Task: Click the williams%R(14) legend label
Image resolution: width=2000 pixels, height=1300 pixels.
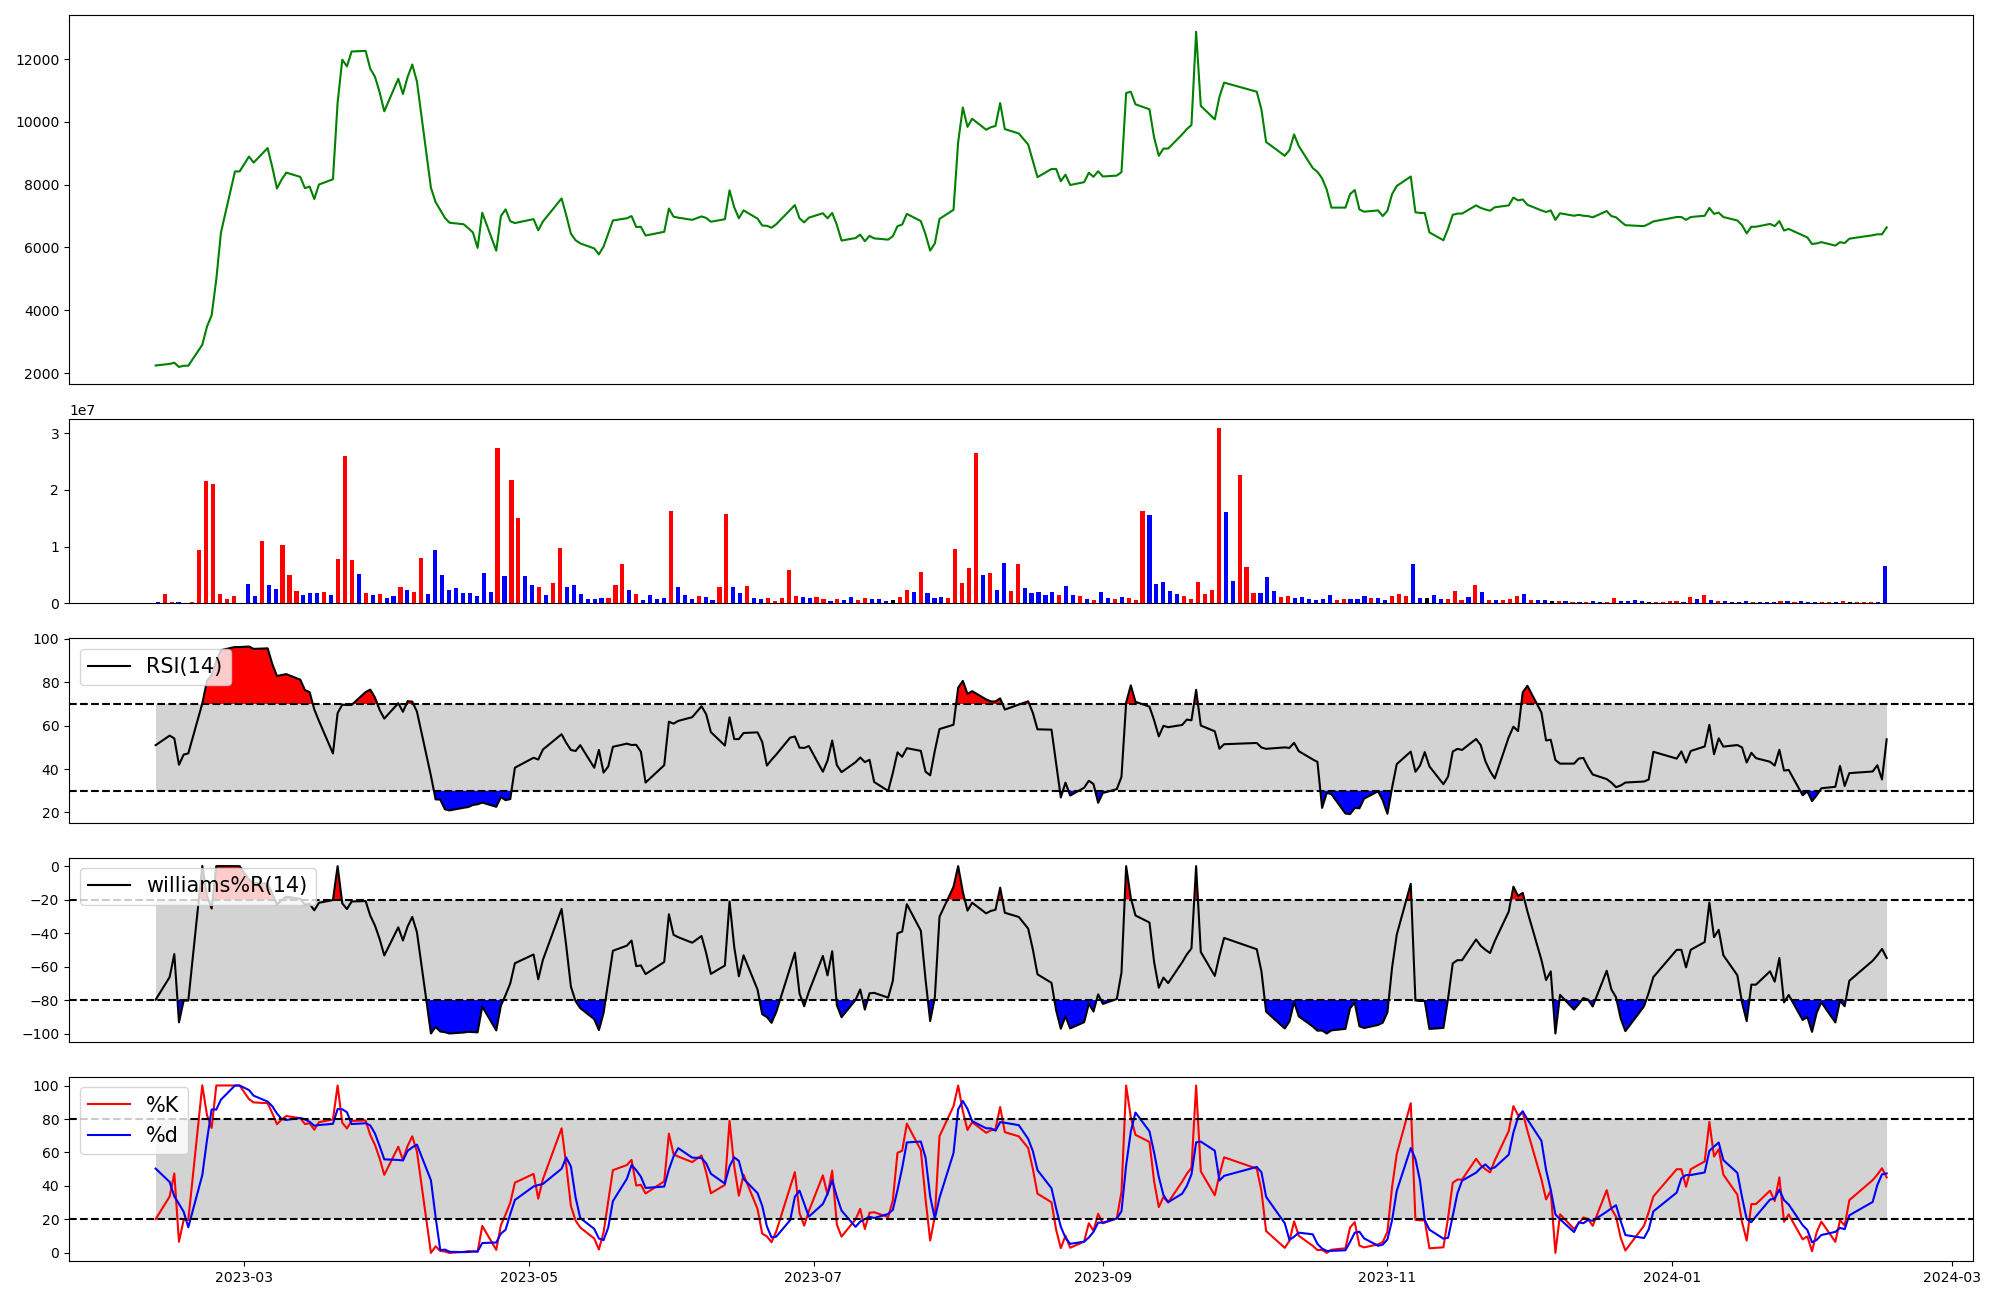Action: pyautogui.click(x=227, y=885)
